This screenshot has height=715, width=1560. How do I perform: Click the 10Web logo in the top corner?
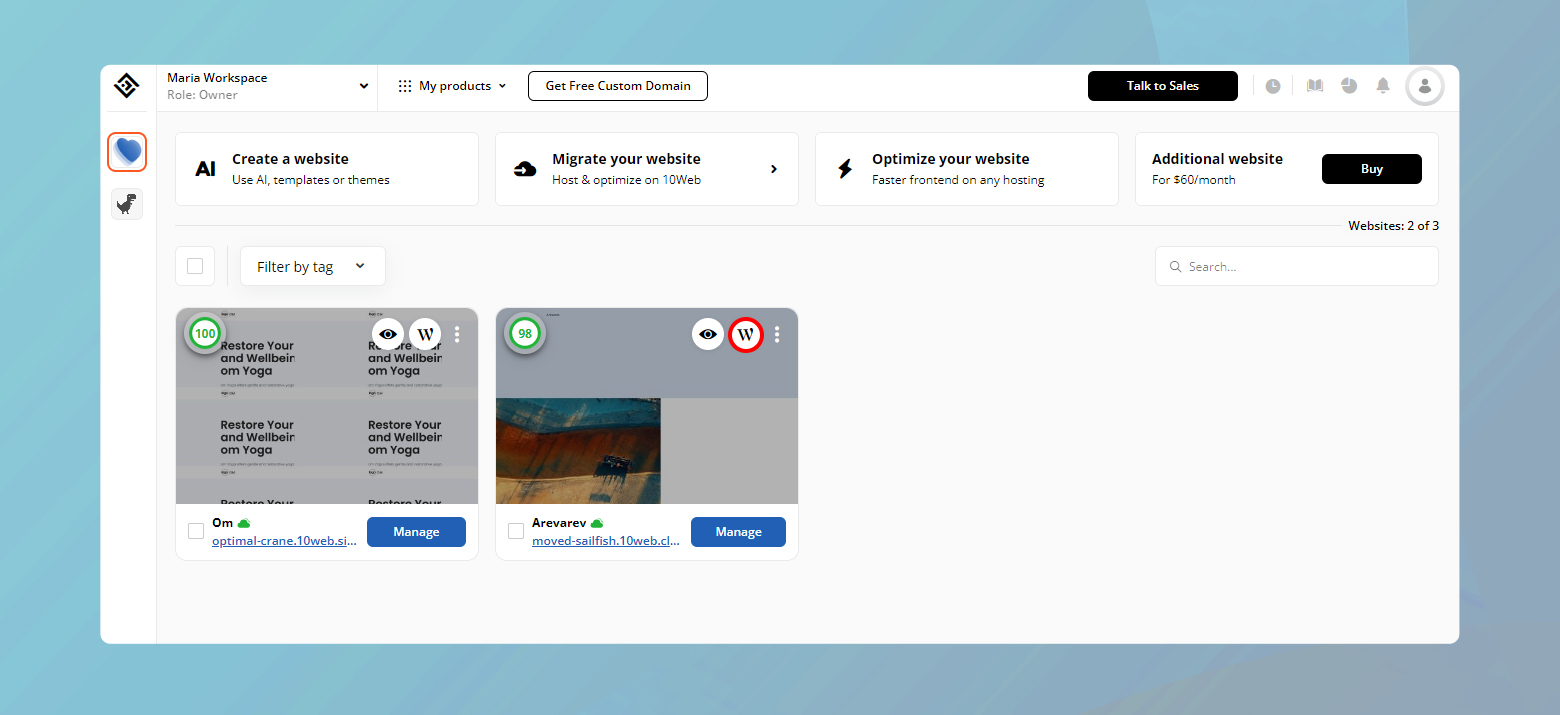tap(126, 86)
